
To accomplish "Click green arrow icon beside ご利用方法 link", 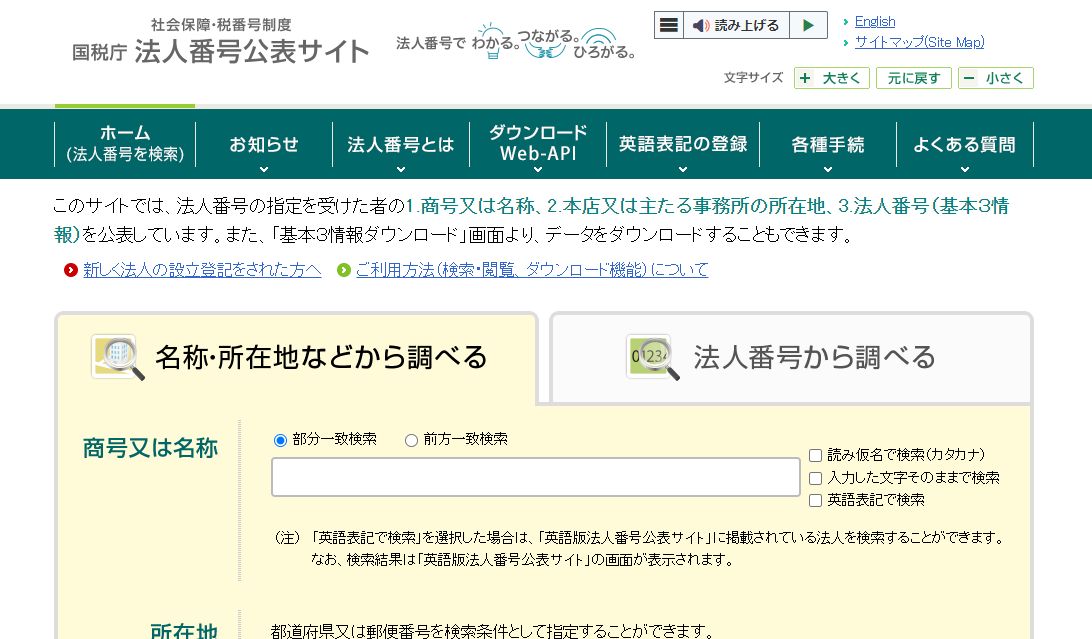I will (x=343, y=270).
